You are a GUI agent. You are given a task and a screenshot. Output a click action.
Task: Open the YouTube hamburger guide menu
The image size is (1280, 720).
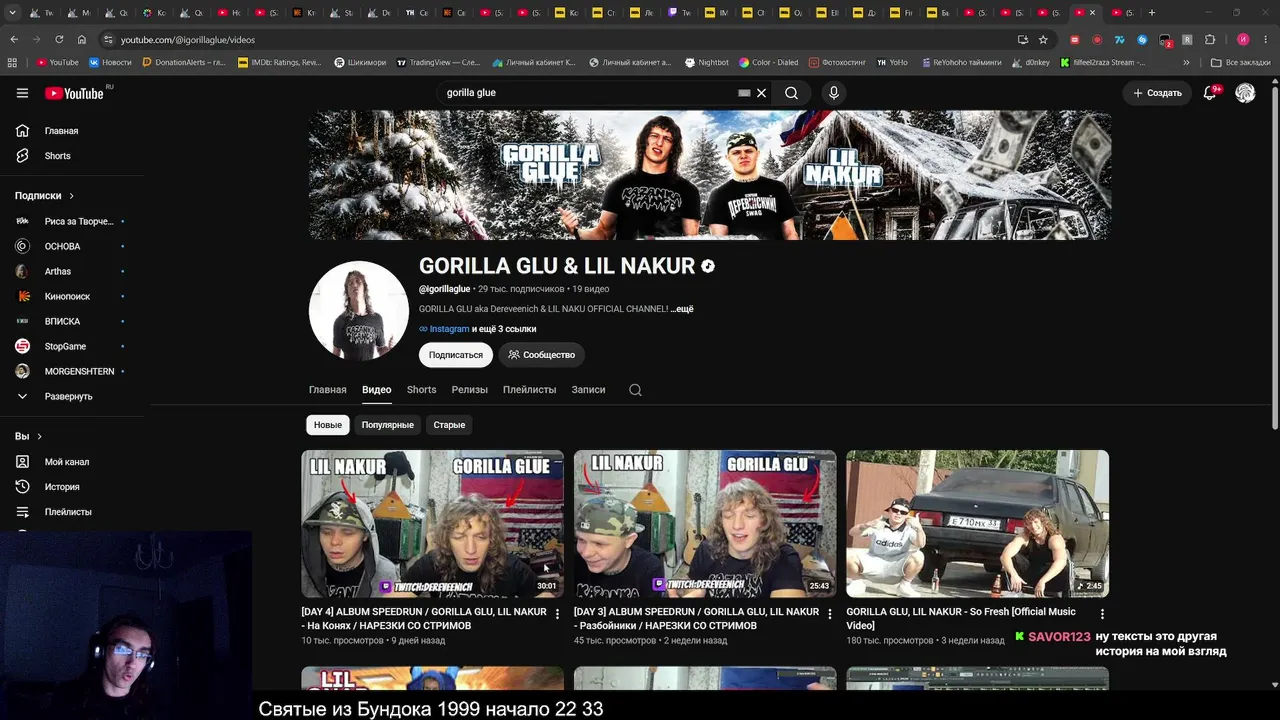point(22,93)
